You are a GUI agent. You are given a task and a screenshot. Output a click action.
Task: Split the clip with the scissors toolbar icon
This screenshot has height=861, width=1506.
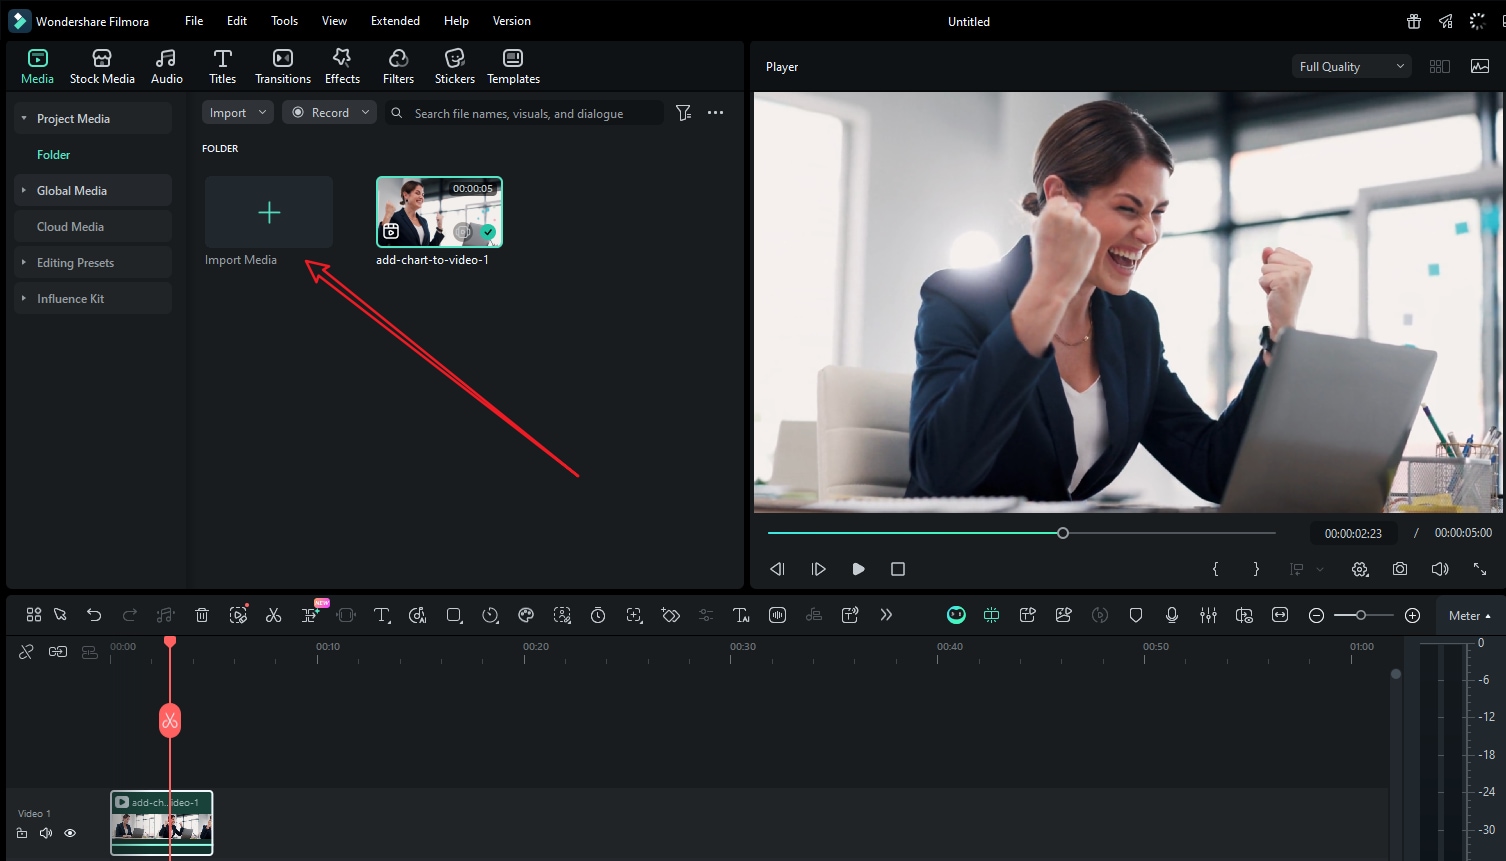click(273, 615)
